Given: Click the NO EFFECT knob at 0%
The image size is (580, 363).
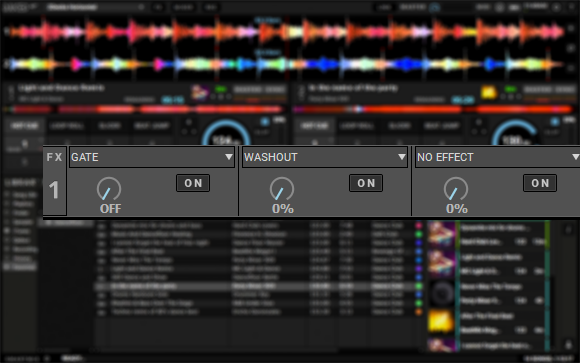Looking at the screenshot, I should click(456, 189).
